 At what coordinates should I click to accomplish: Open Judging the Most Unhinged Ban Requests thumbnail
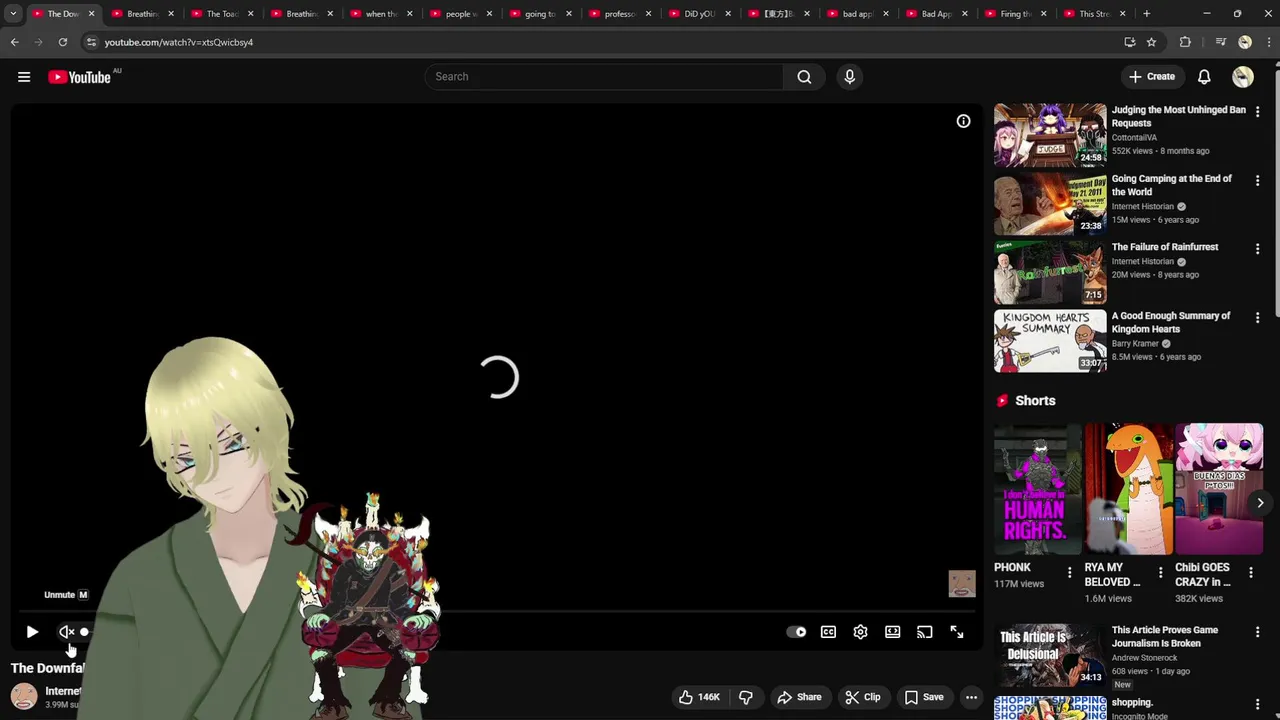click(x=1050, y=134)
